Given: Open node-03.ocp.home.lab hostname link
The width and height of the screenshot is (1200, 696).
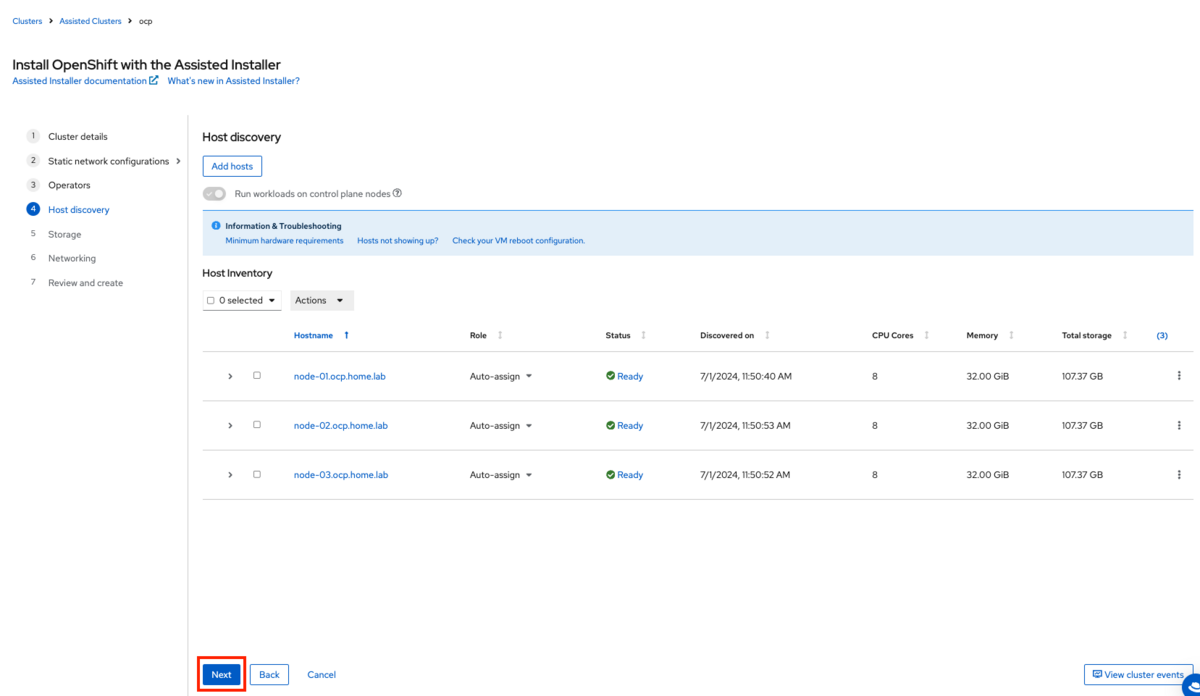Looking at the screenshot, I should (340, 475).
